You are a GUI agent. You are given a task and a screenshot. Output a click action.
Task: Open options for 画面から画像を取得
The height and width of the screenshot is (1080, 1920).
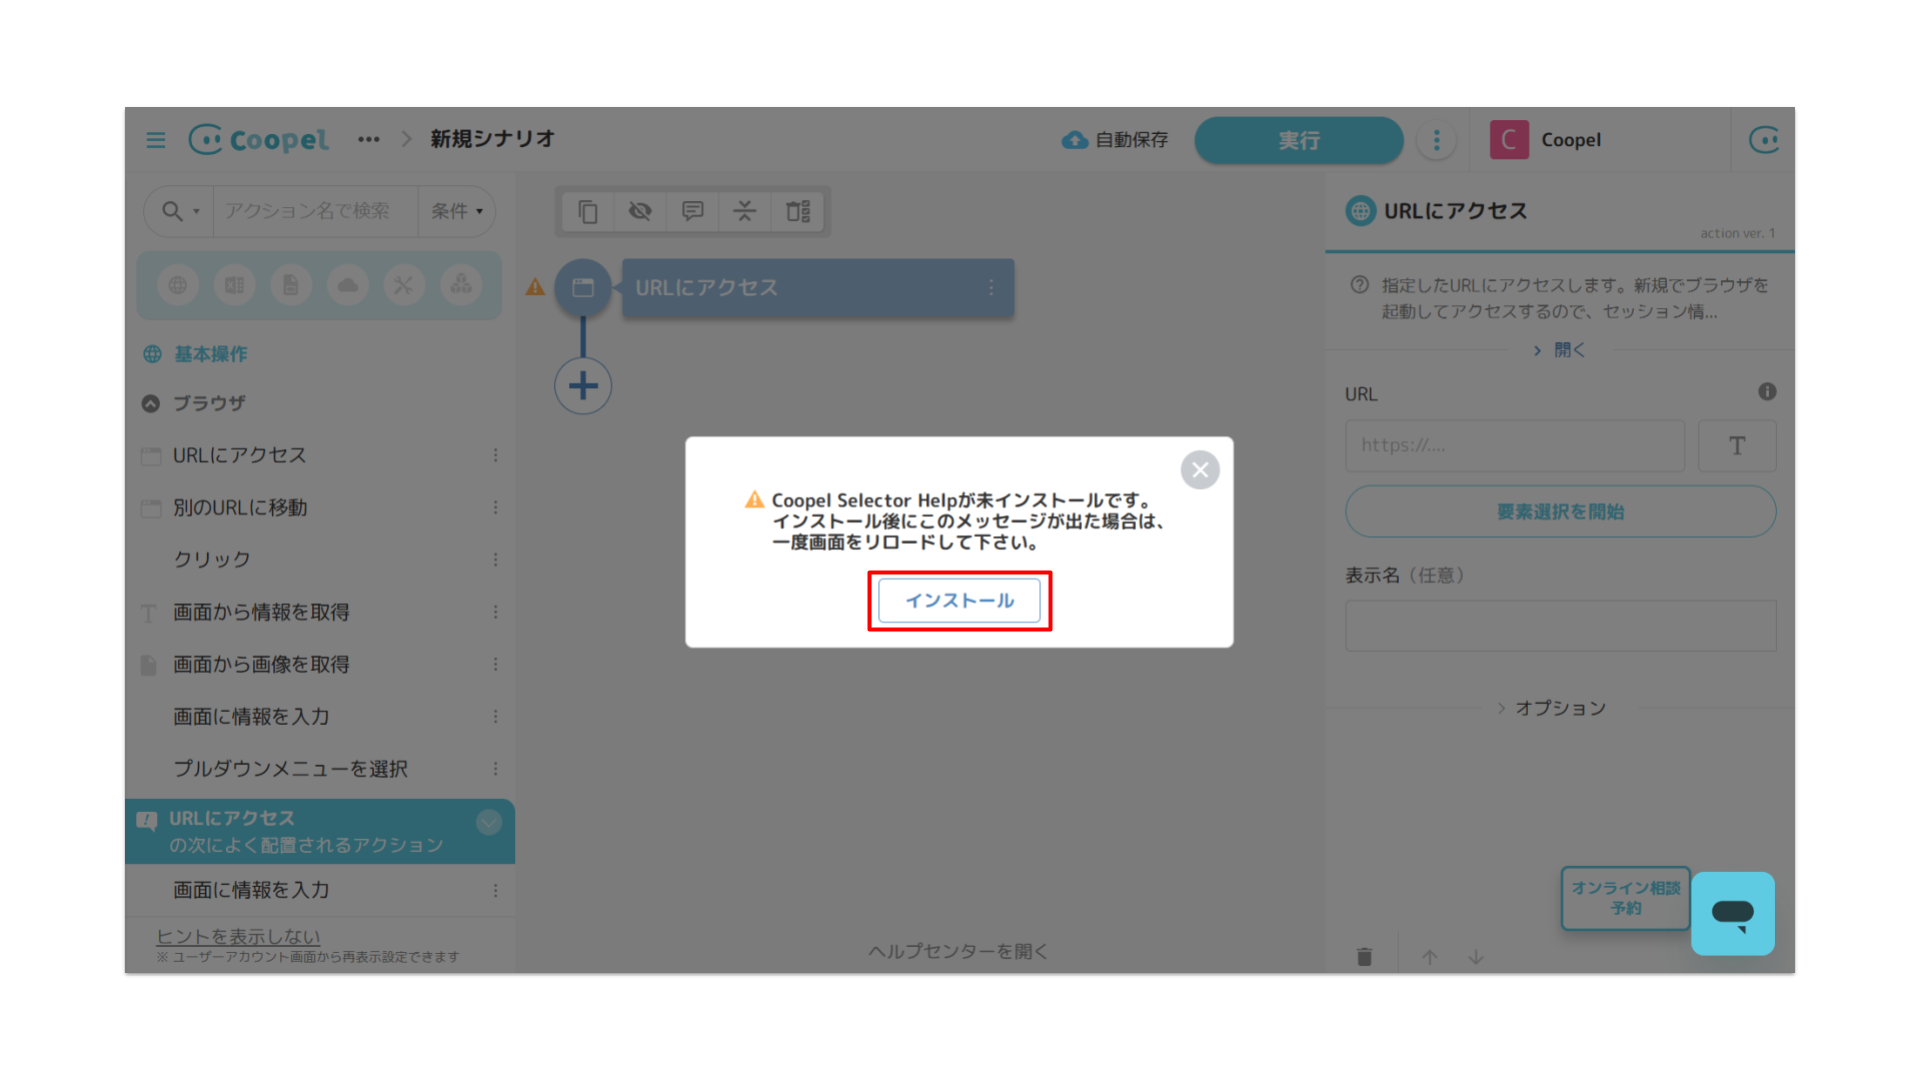[495, 664]
